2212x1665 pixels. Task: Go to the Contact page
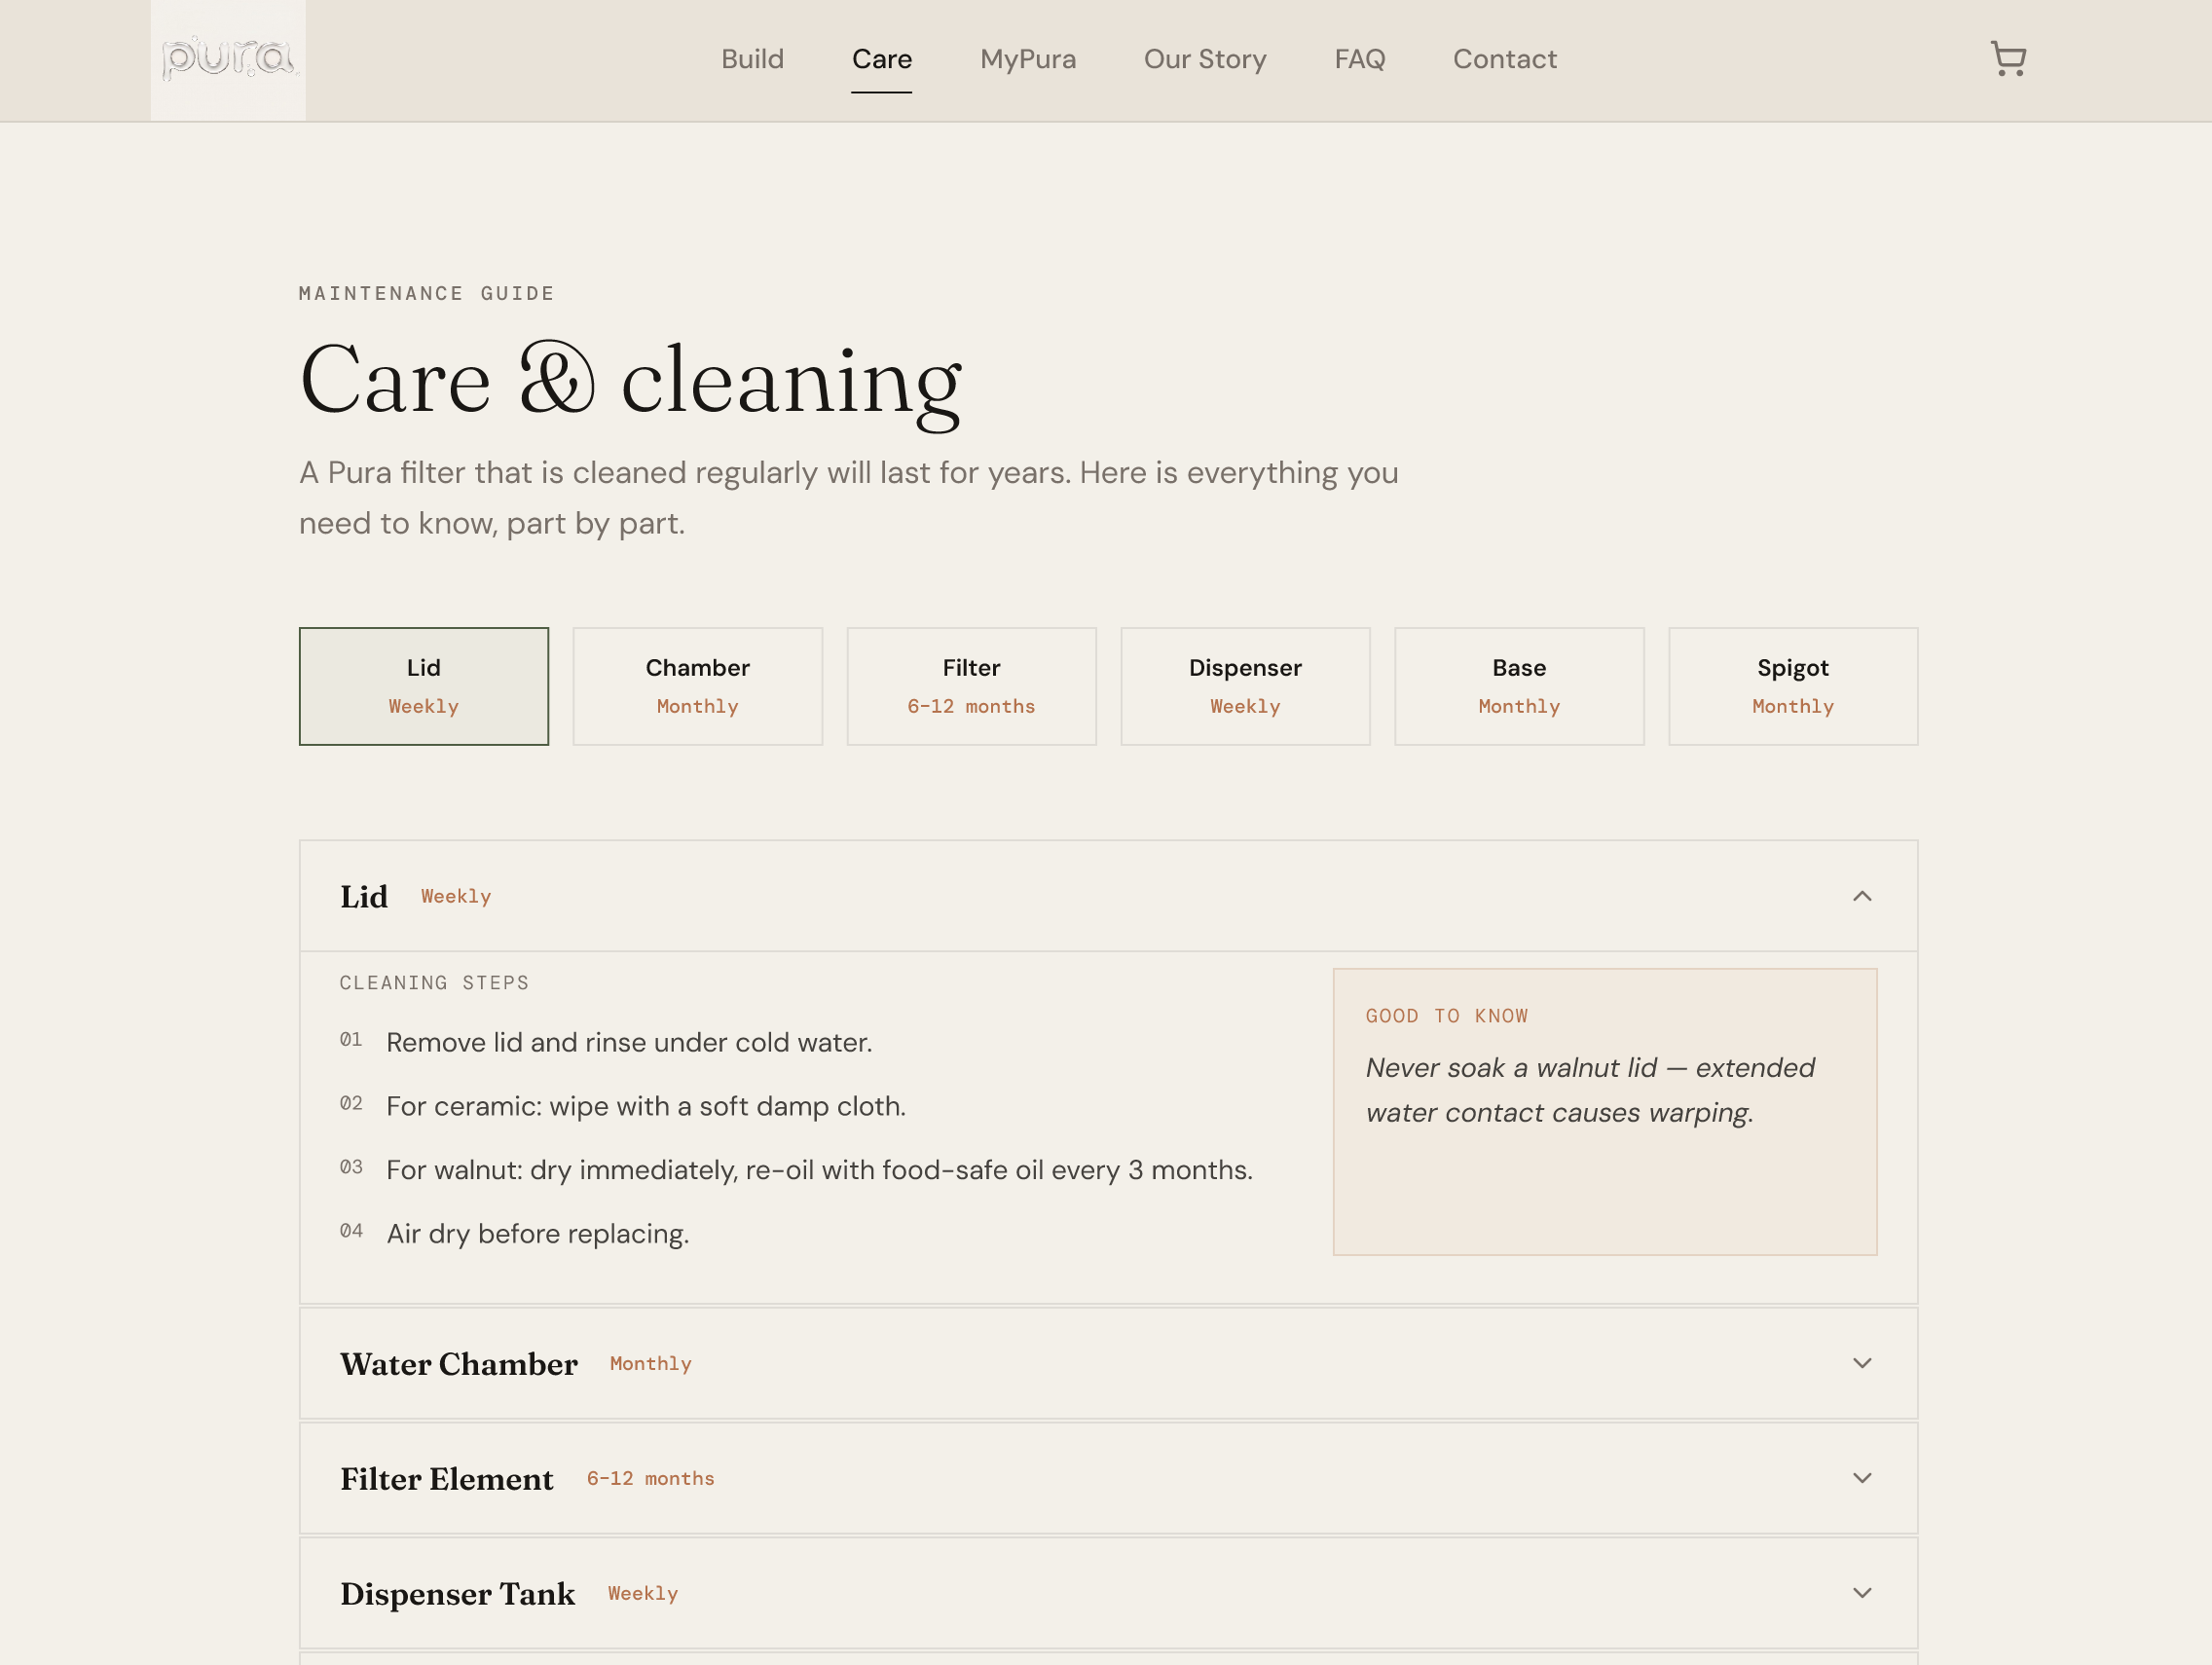(x=1504, y=59)
